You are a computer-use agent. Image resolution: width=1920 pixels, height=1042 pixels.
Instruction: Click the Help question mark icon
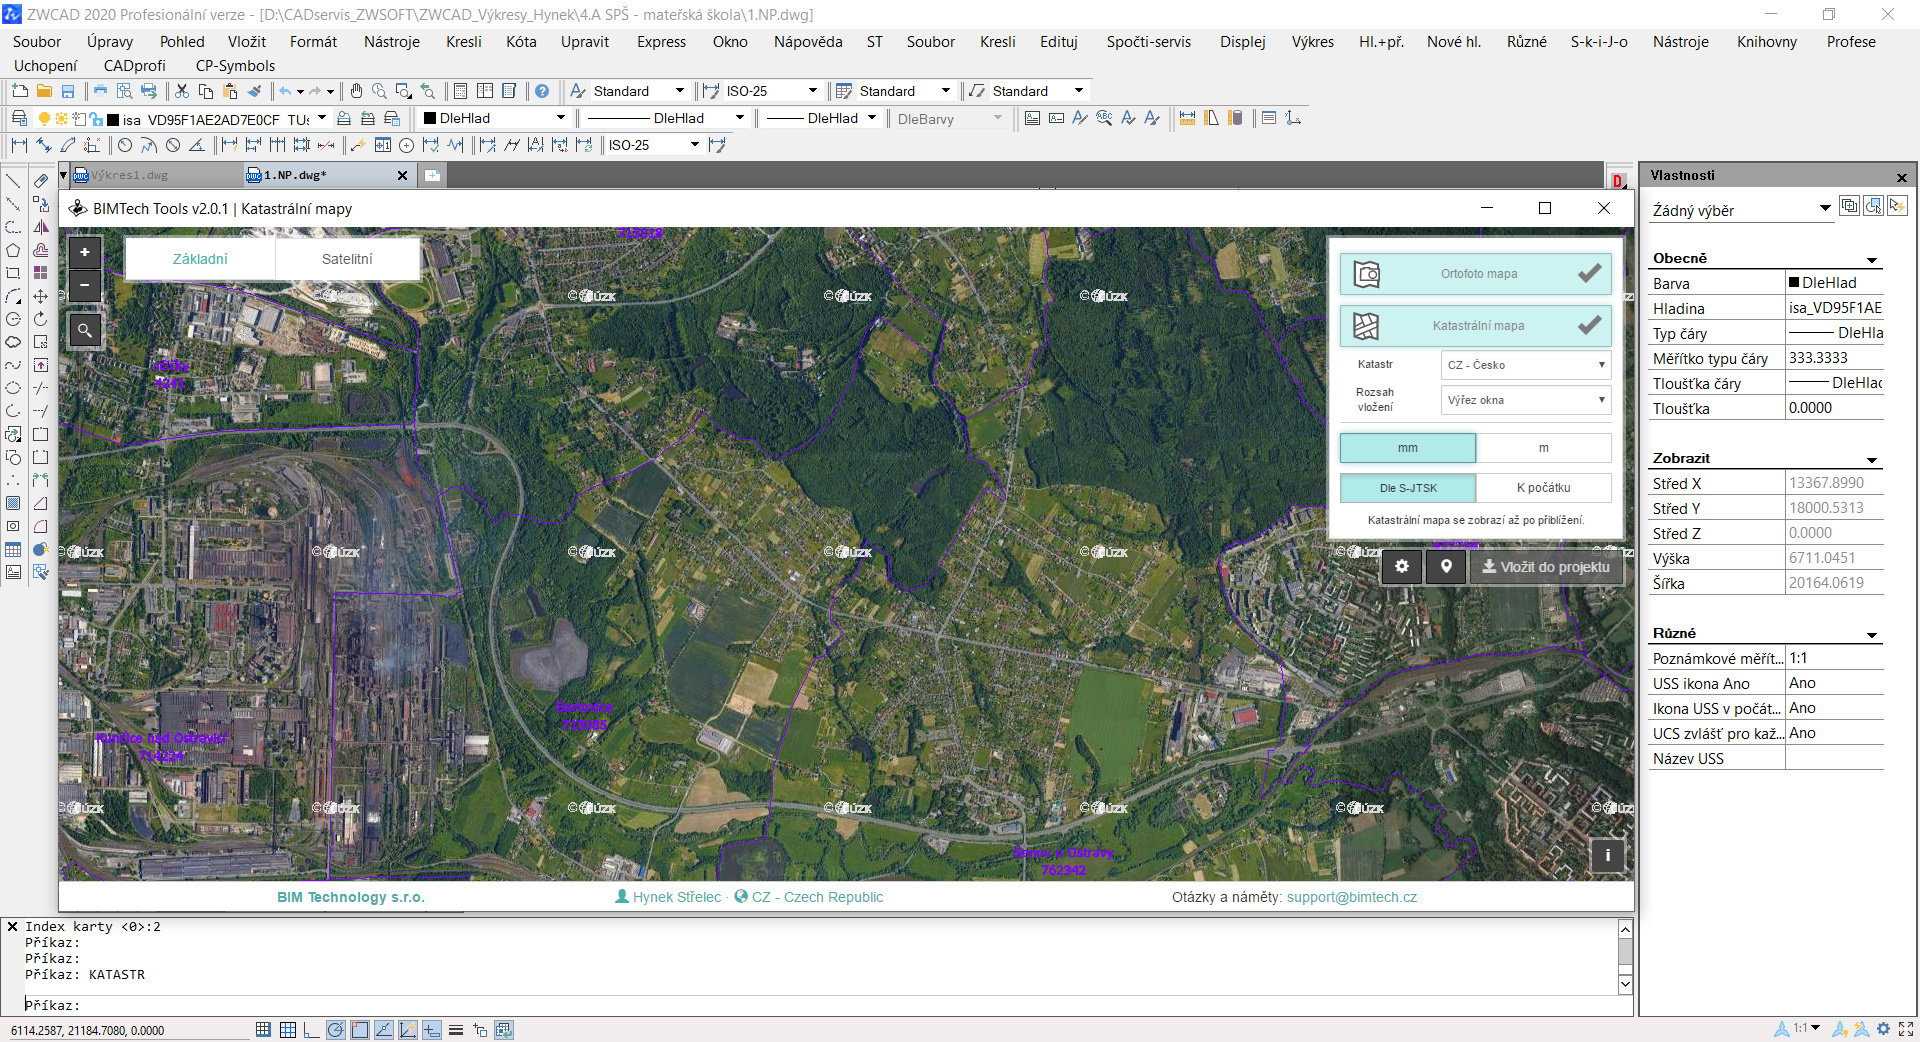pos(542,91)
